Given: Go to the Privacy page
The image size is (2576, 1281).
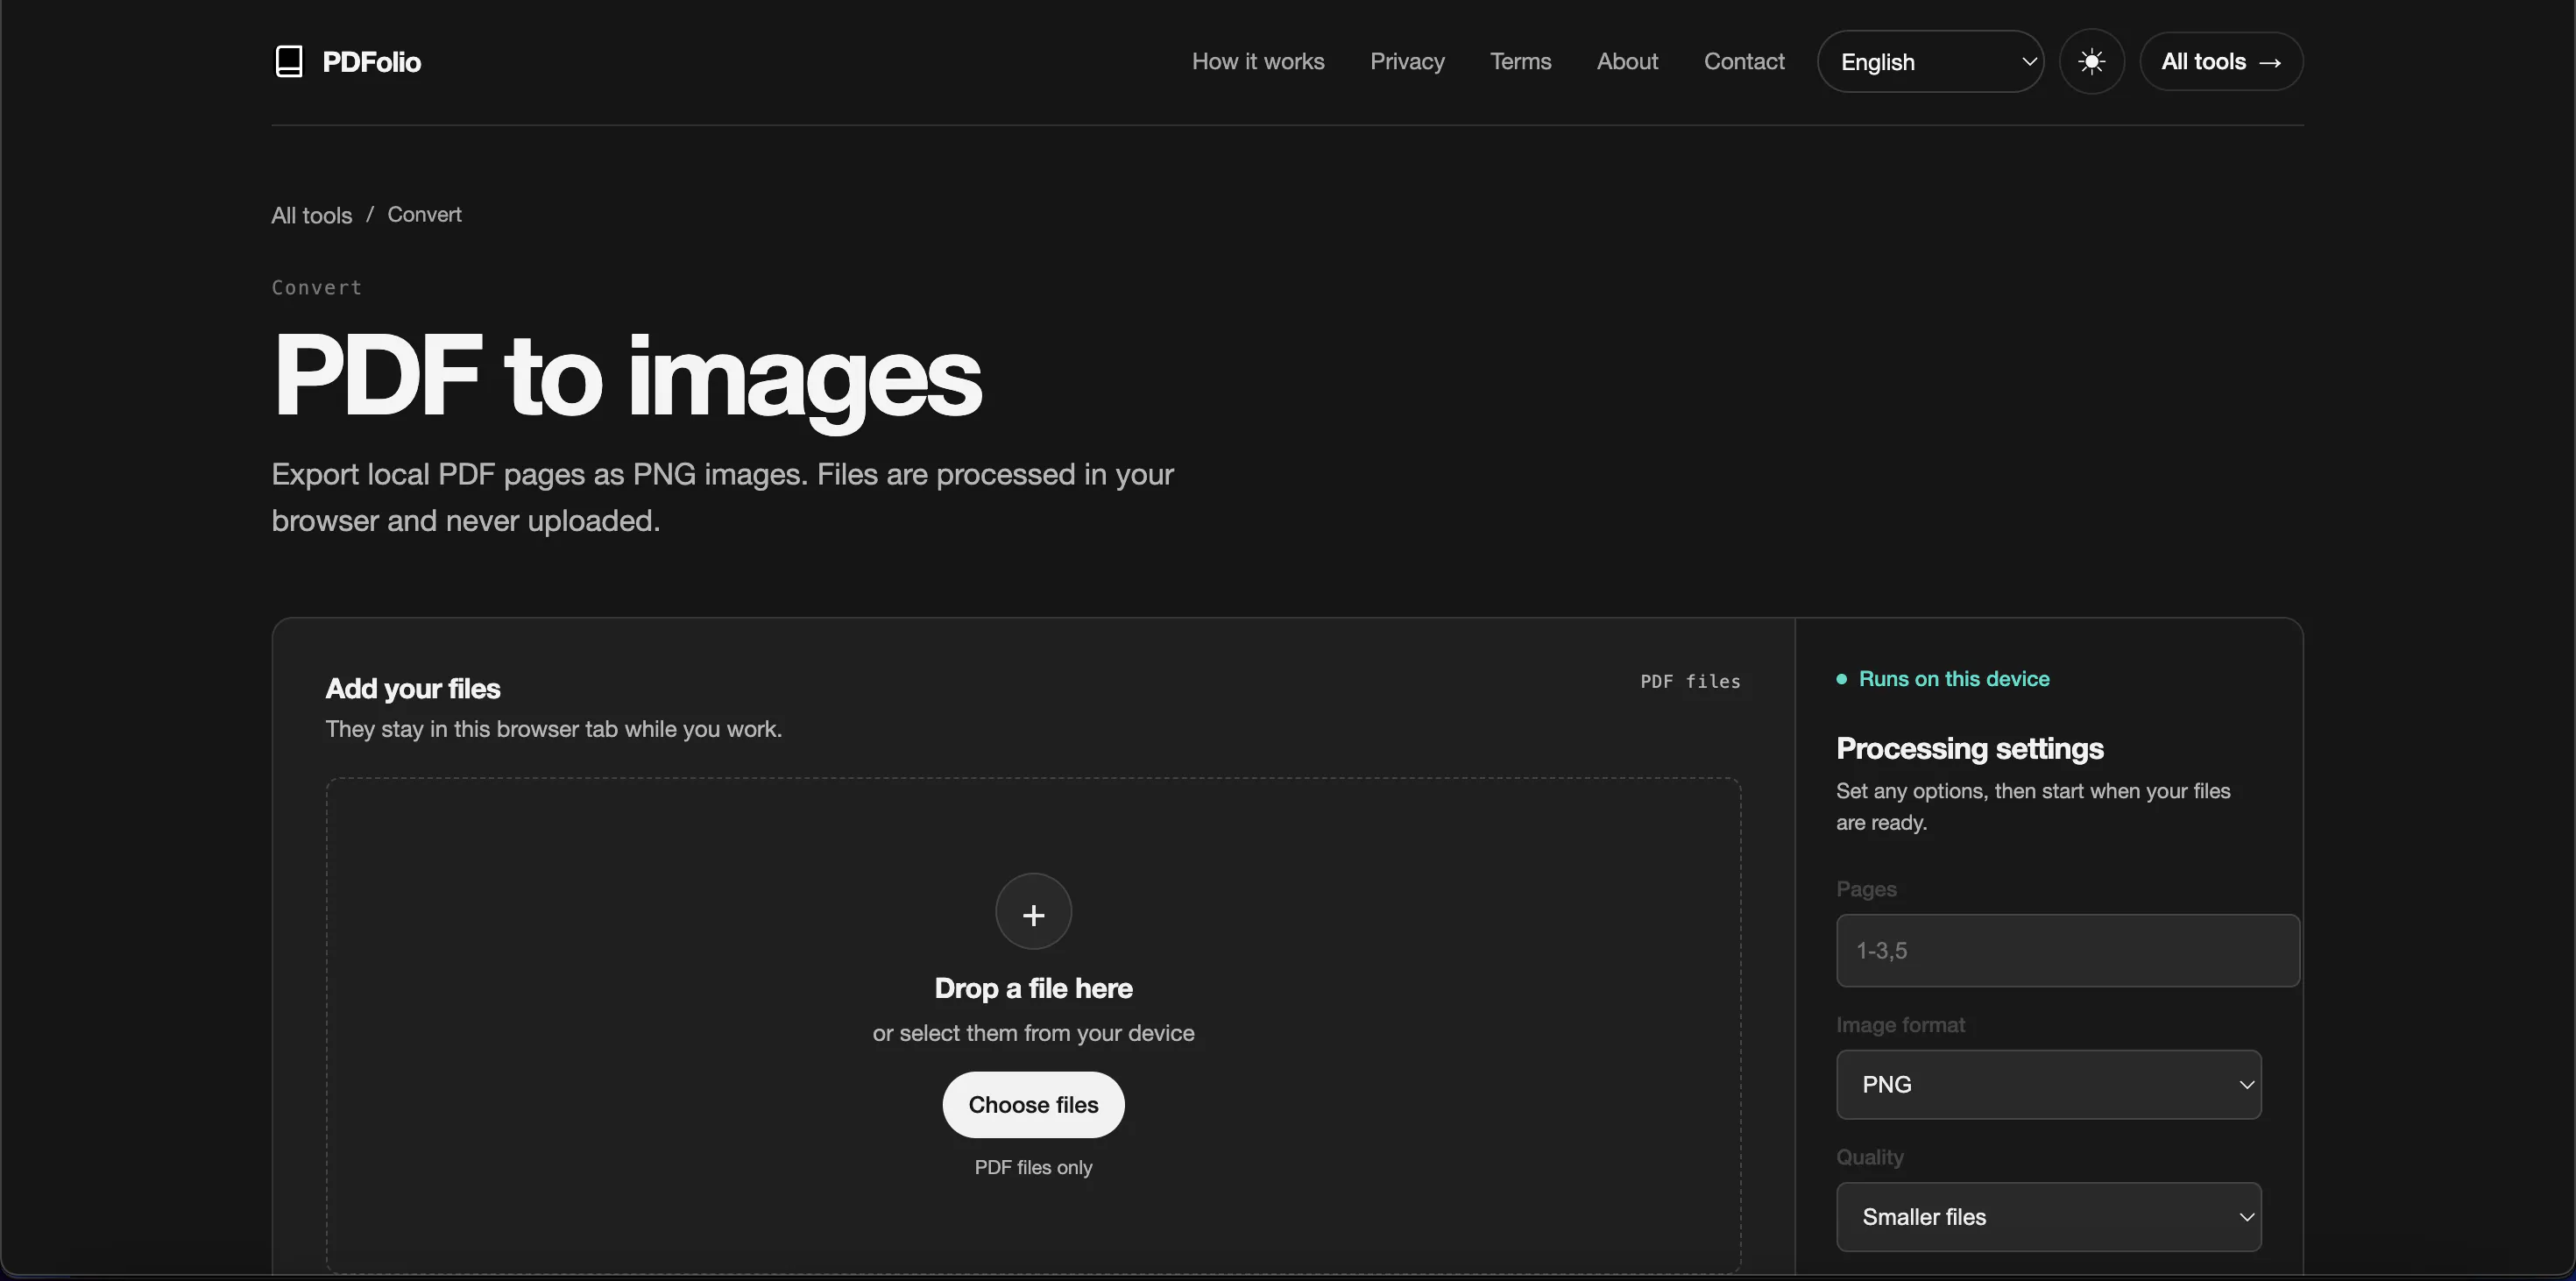Looking at the screenshot, I should coord(1407,62).
